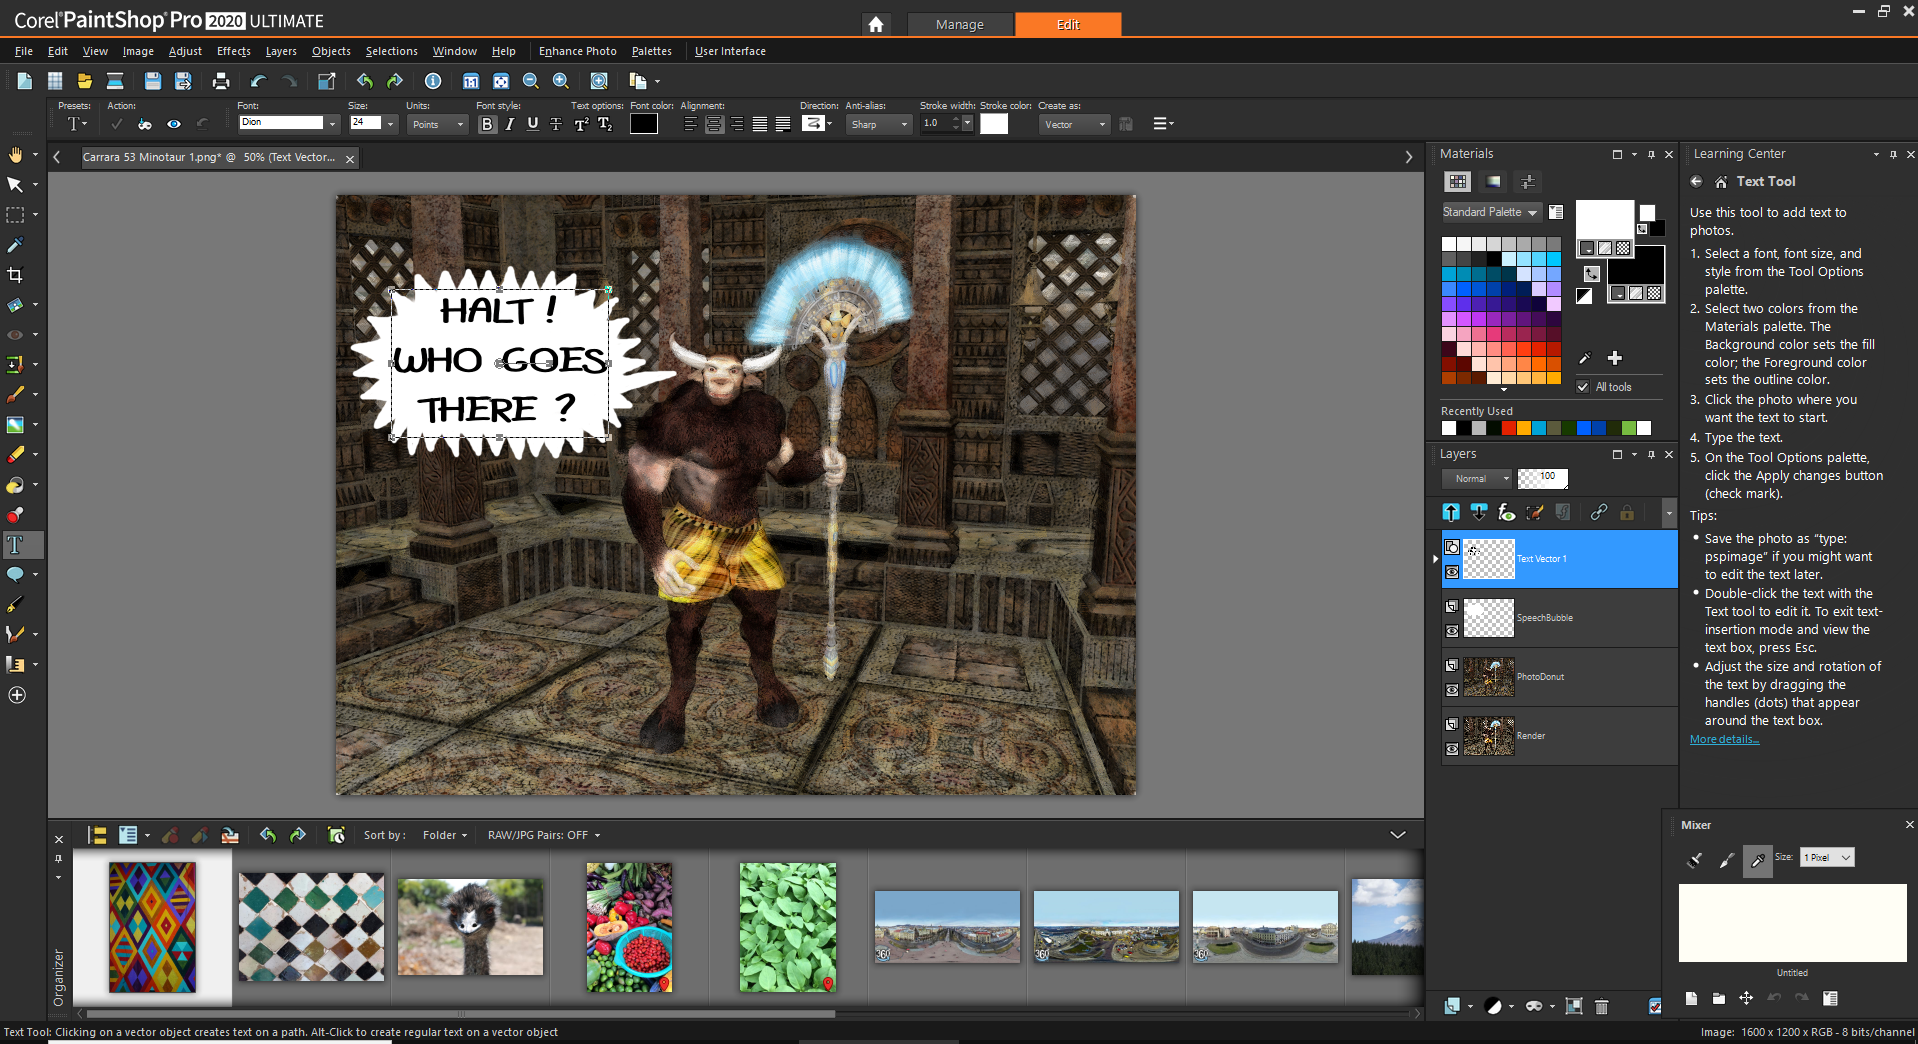Click User Interface button
1918x1044 pixels.
[730, 51]
